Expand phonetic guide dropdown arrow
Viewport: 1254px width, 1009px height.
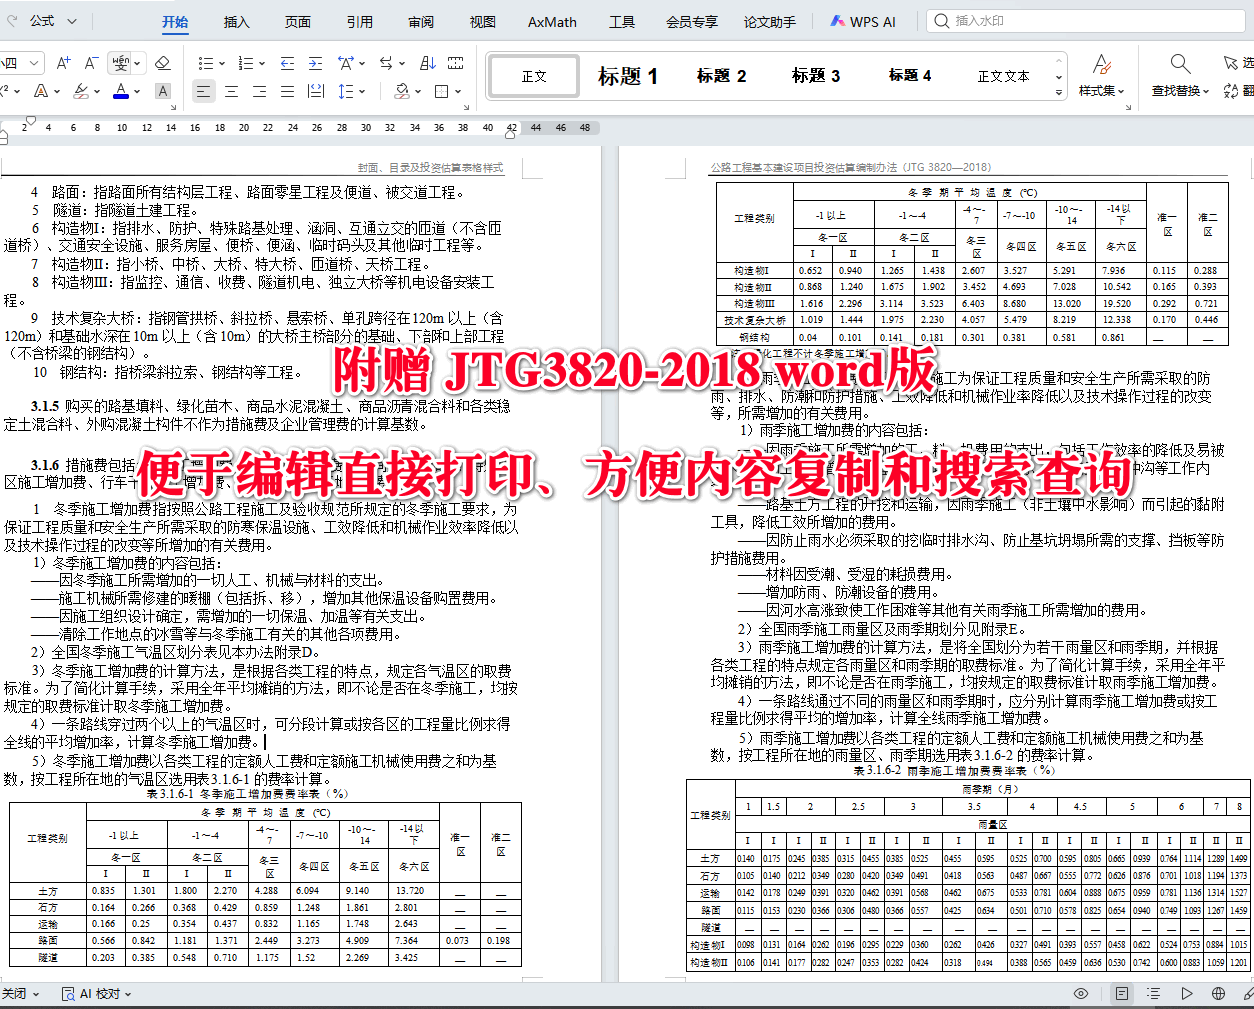tap(137, 63)
